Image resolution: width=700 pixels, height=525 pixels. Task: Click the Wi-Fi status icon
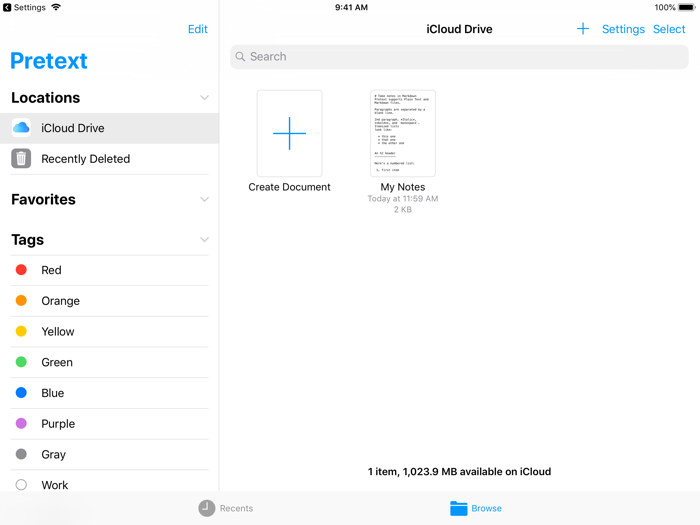[x=56, y=7]
